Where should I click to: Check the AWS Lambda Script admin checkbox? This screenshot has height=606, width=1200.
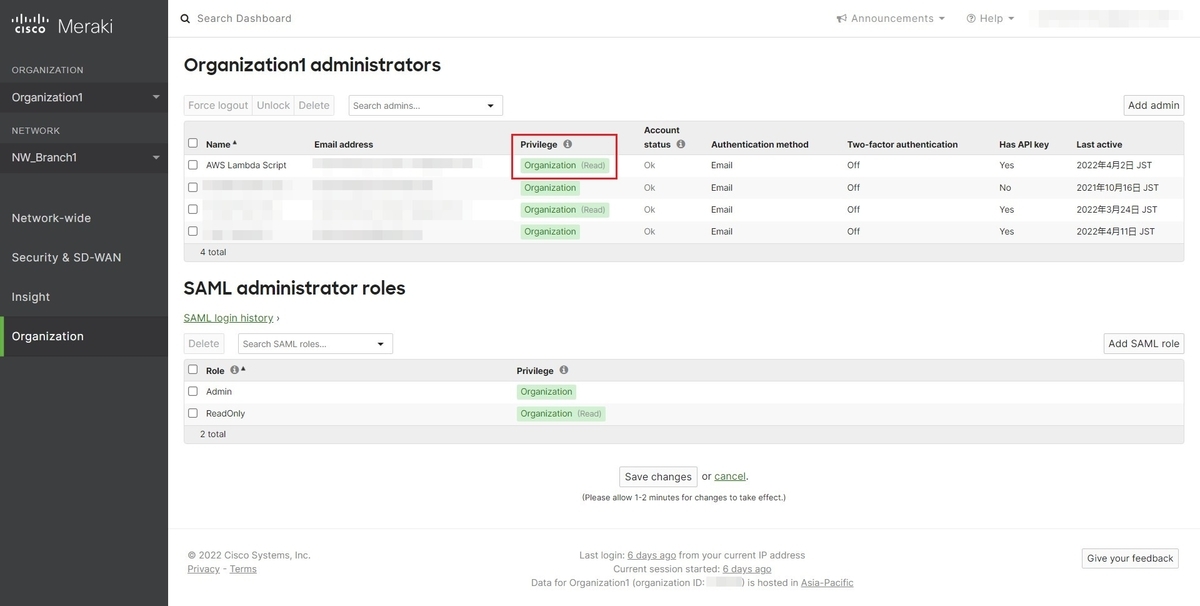click(193, 165)
